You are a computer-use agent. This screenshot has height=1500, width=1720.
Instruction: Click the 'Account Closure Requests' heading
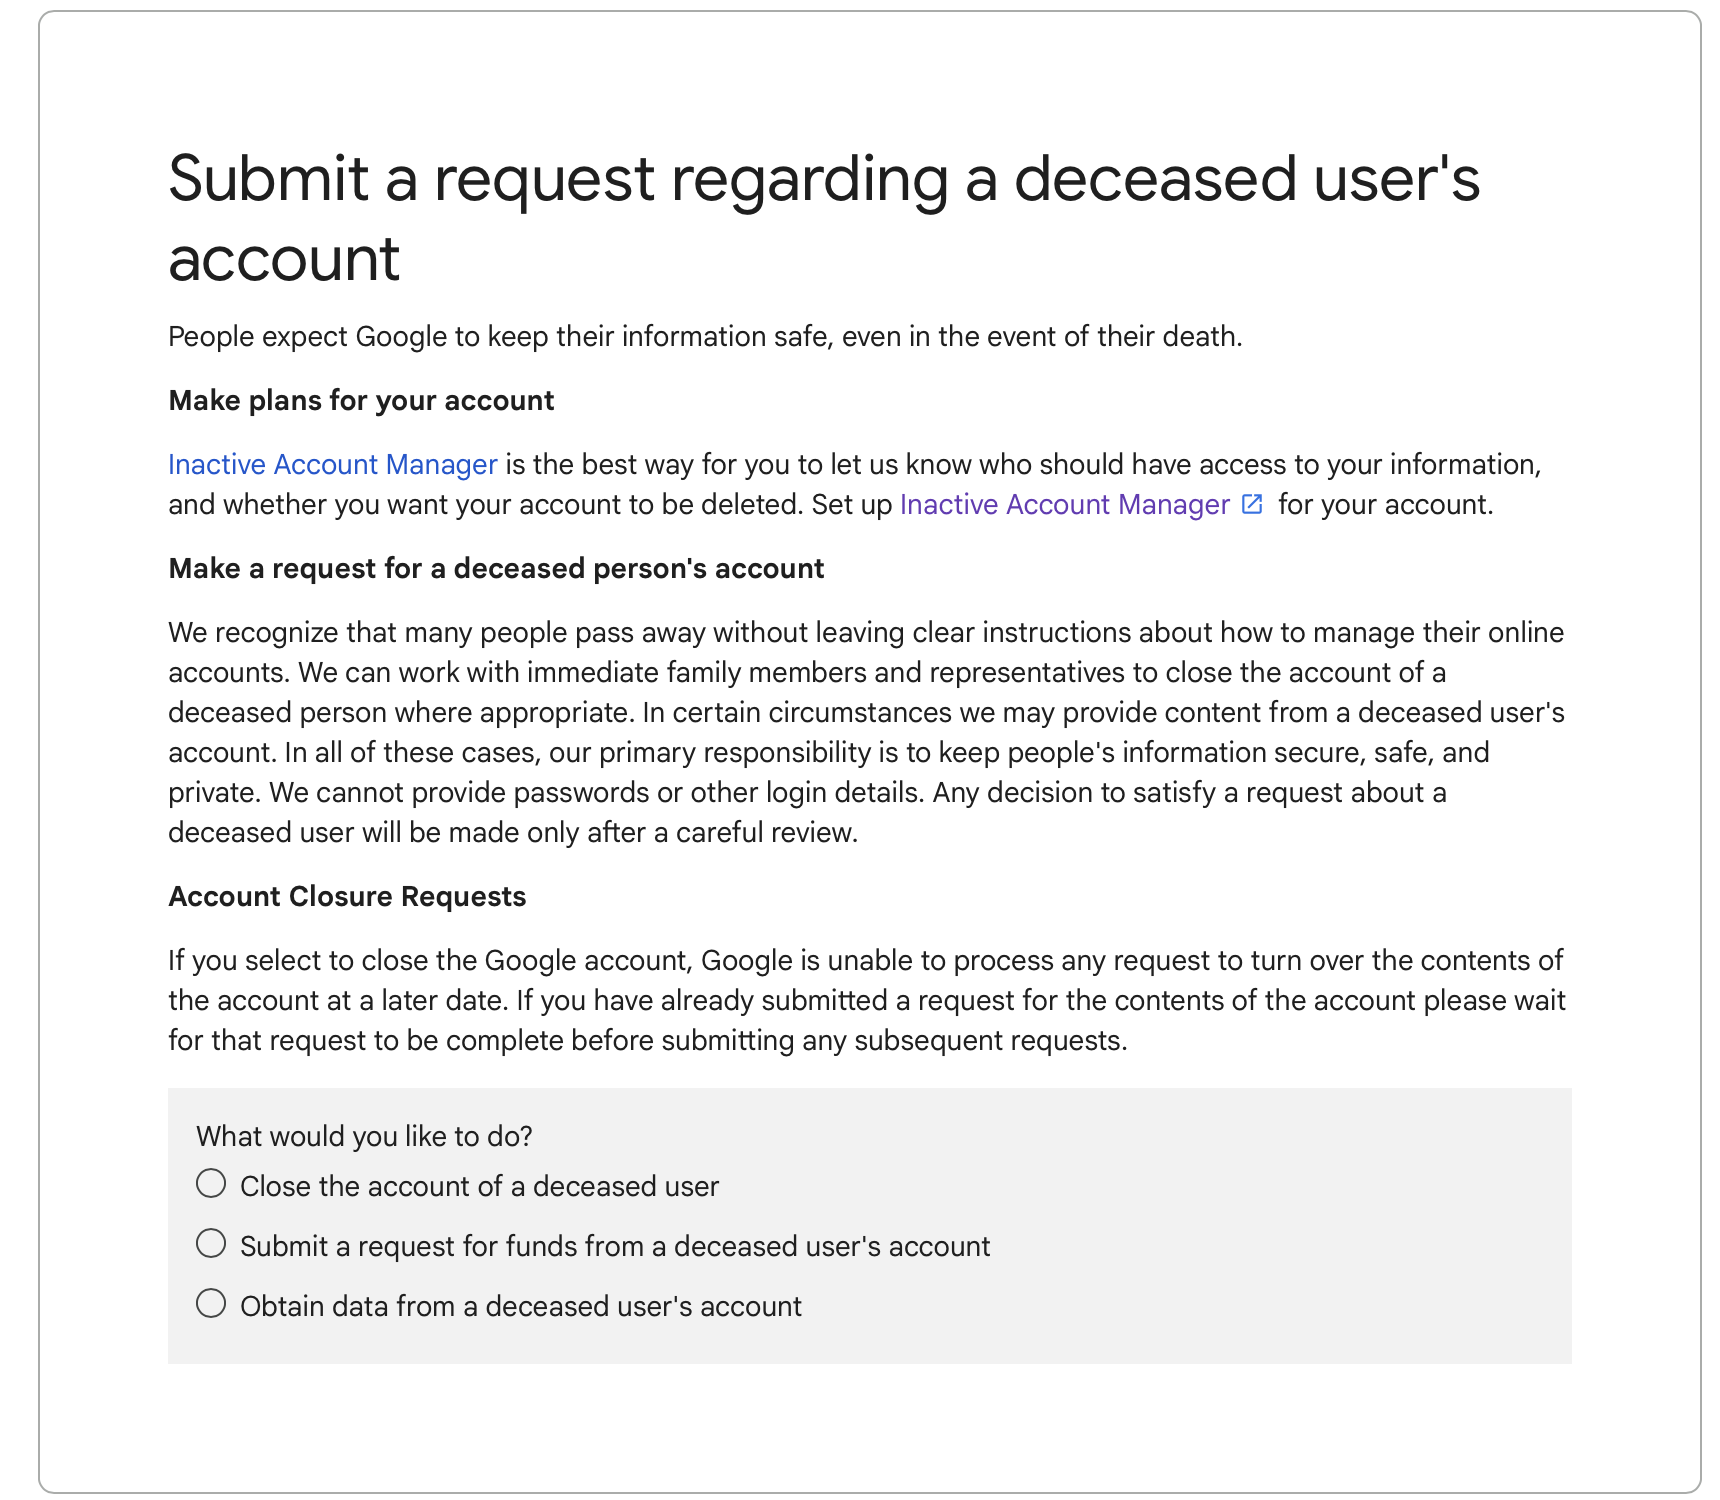click(347, 896)
